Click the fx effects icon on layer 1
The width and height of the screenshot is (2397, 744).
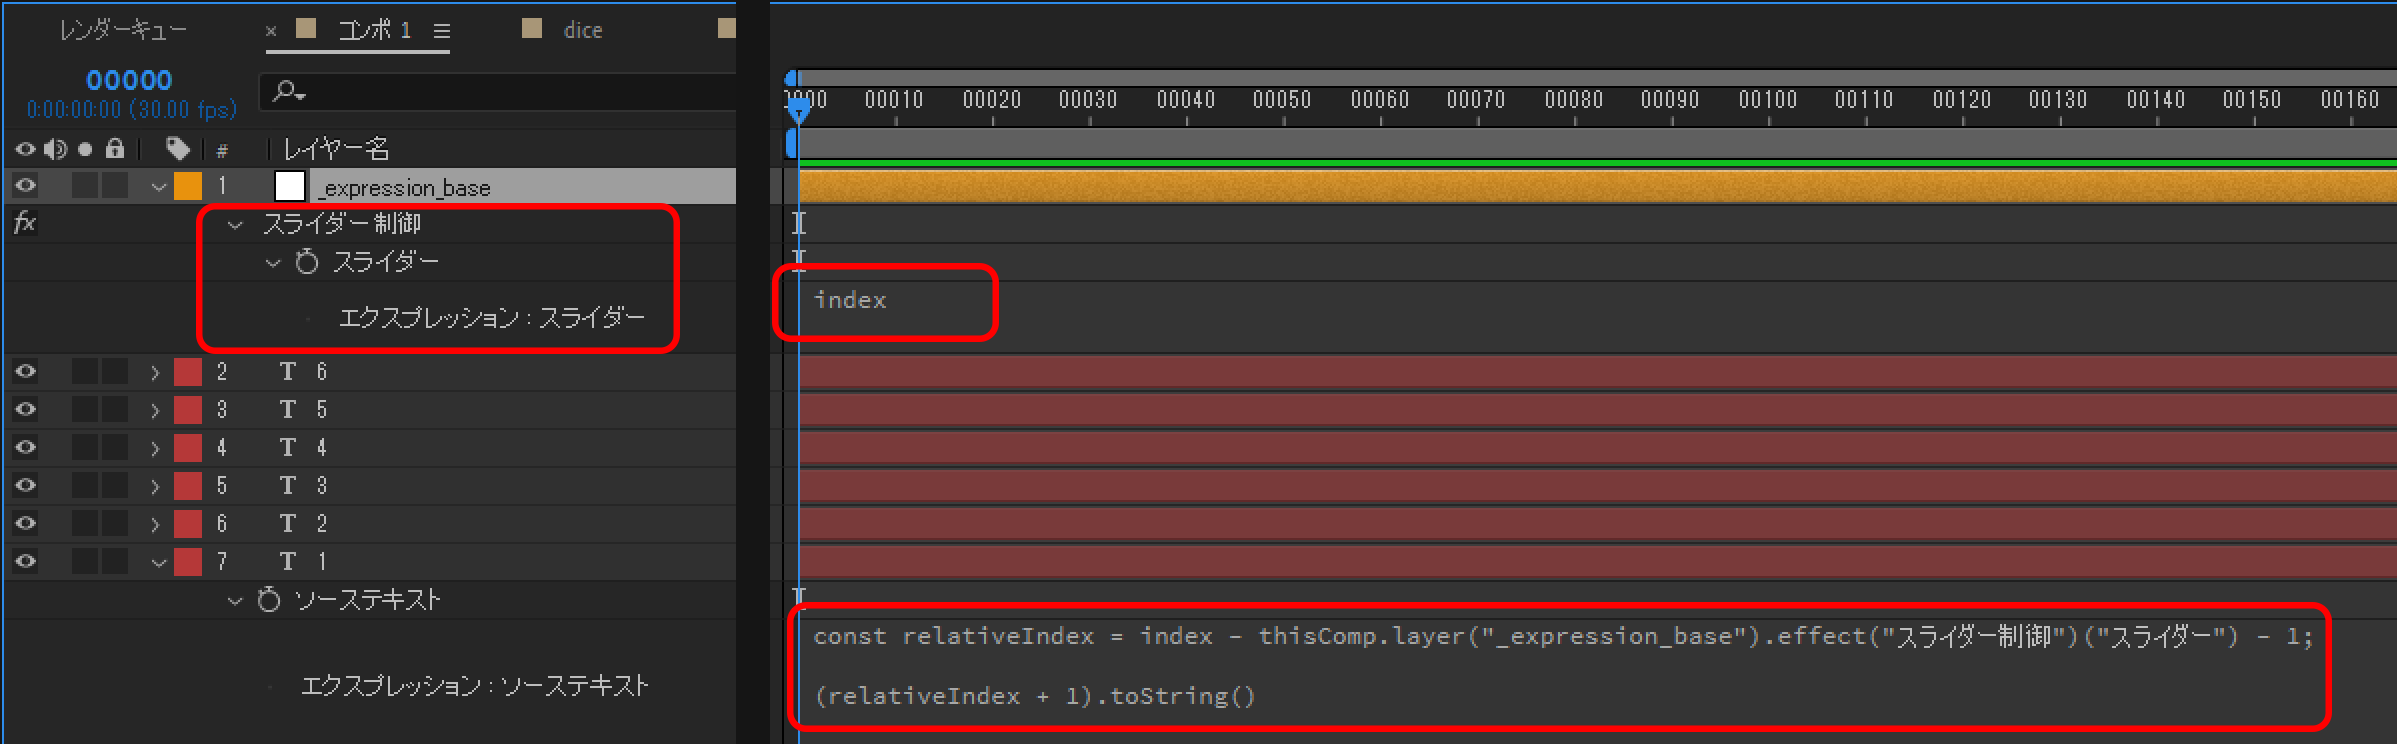click(x=25, y=223)
